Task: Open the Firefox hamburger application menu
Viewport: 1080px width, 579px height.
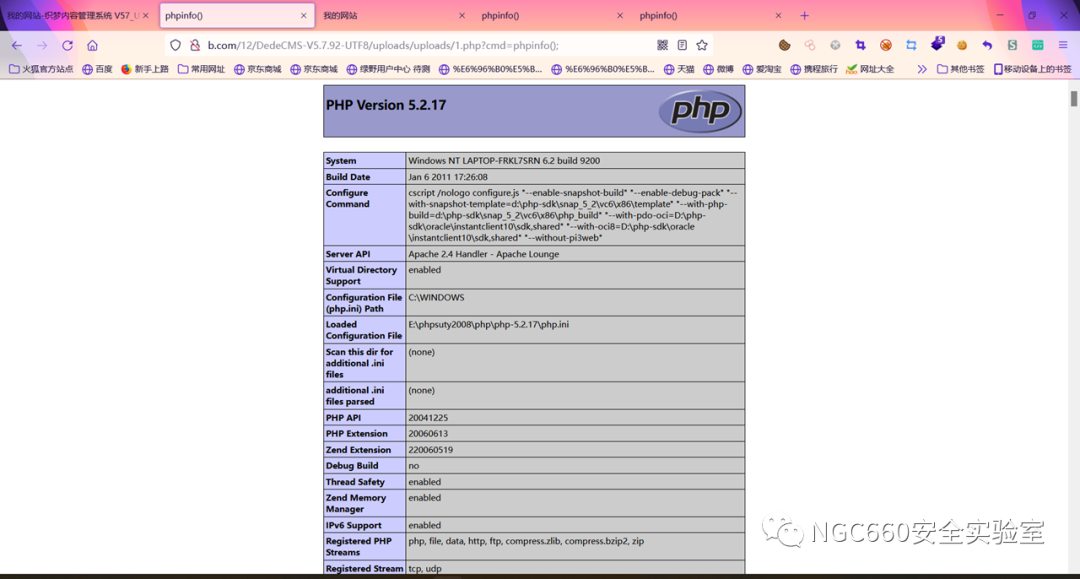Action: tap(1063, 45)
